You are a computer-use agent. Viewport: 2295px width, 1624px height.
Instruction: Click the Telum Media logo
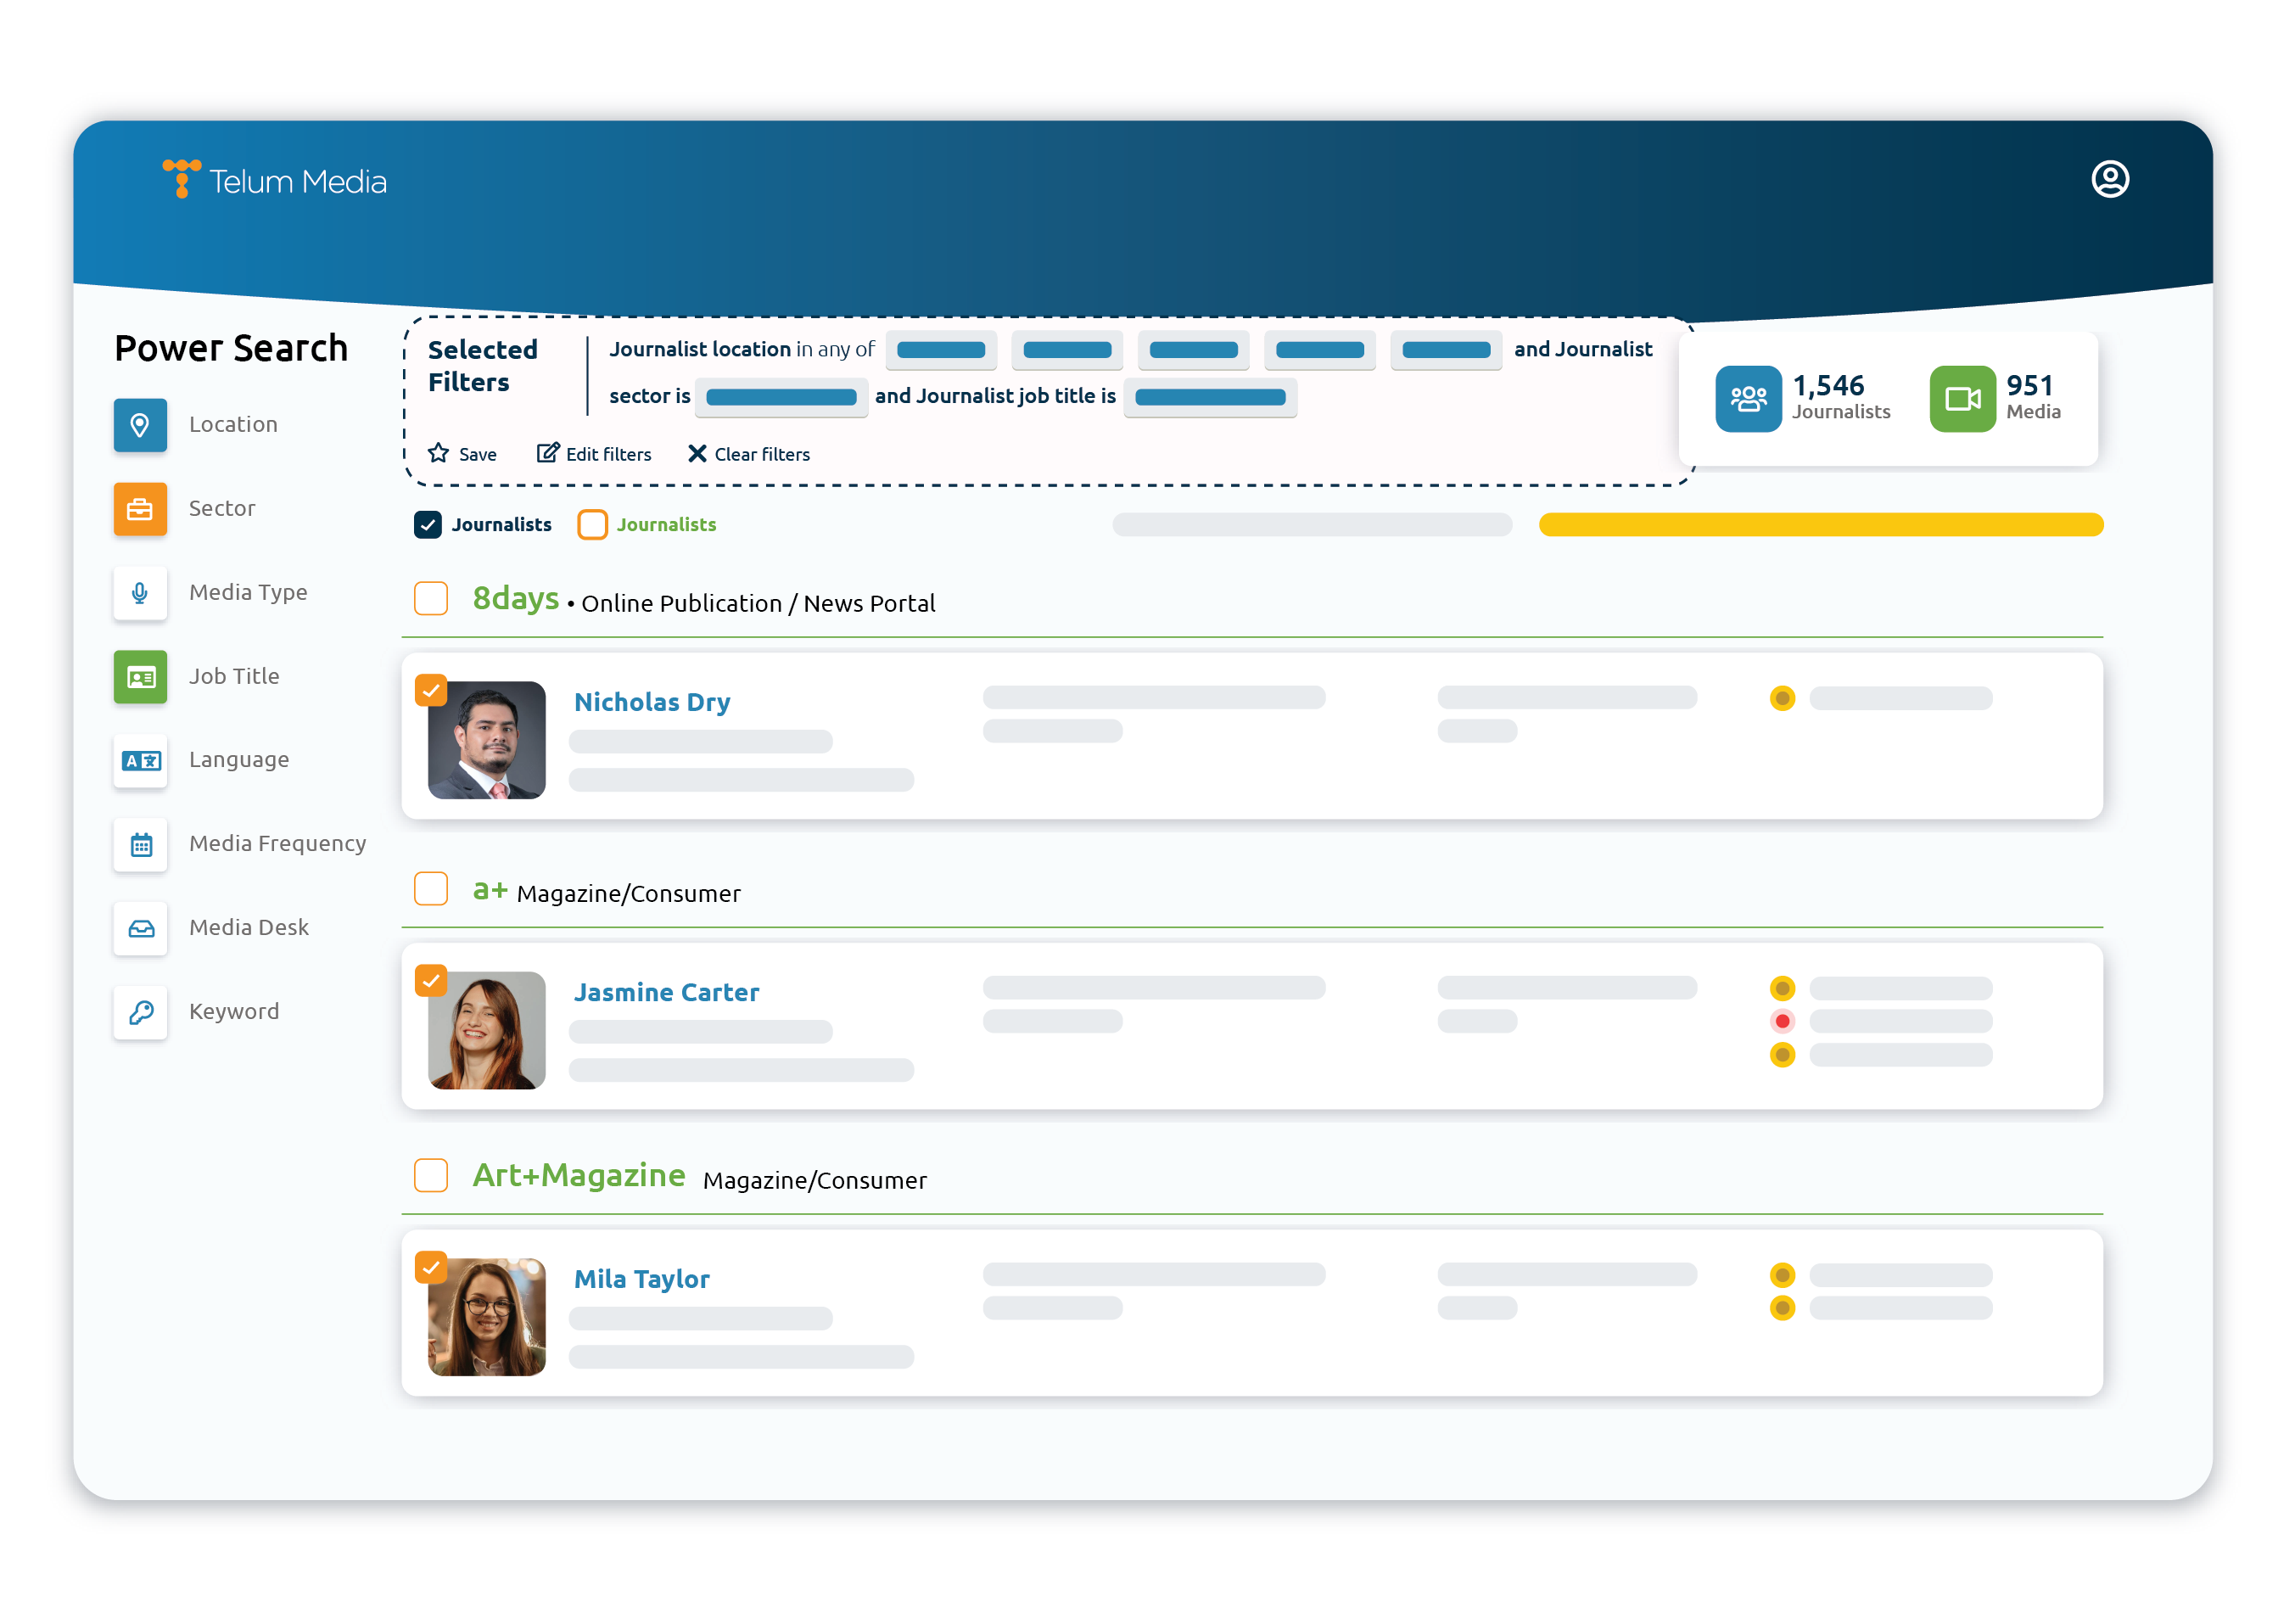click(274, 180)
